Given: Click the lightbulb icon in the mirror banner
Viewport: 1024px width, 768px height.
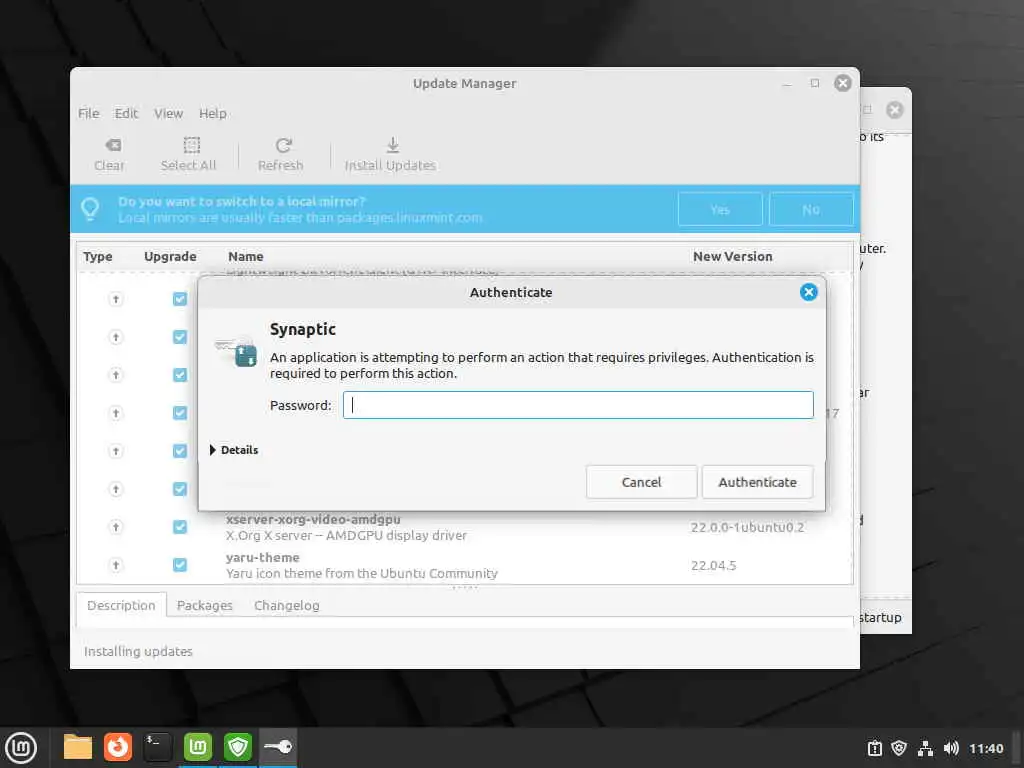Looking at the screenshot, I should pyautogui.click(x=90, y=209).
